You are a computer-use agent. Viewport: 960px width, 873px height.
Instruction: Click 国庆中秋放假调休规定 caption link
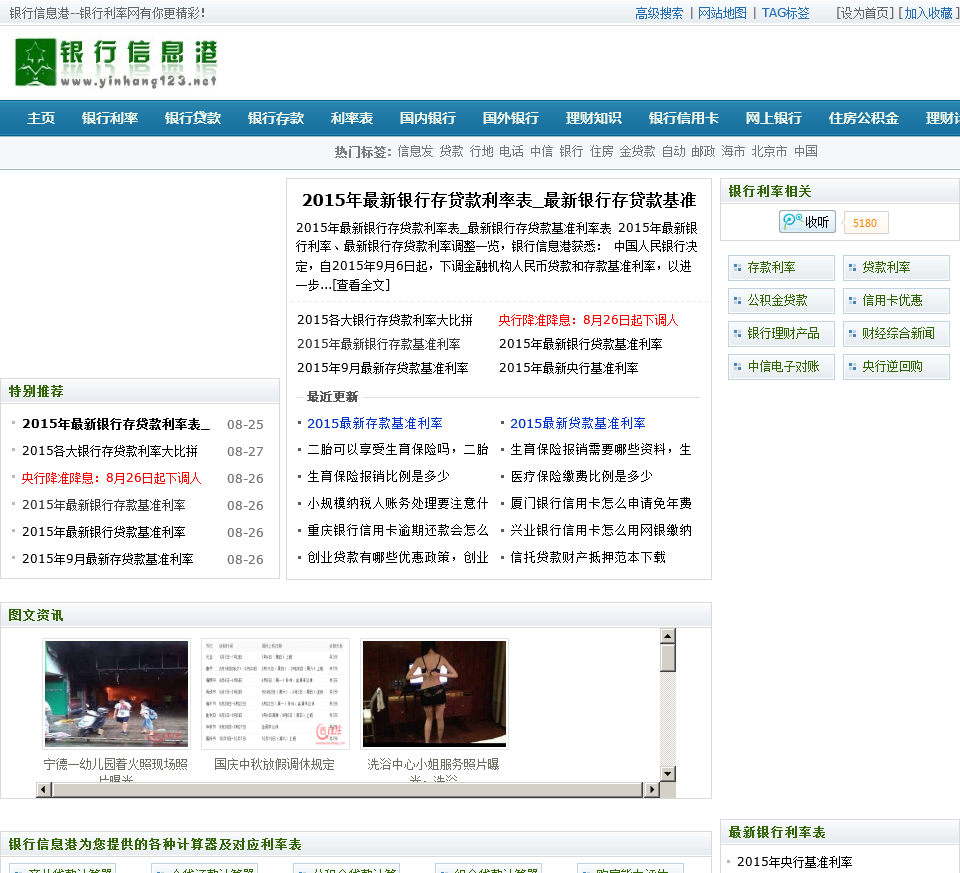[x=274, y=764]
